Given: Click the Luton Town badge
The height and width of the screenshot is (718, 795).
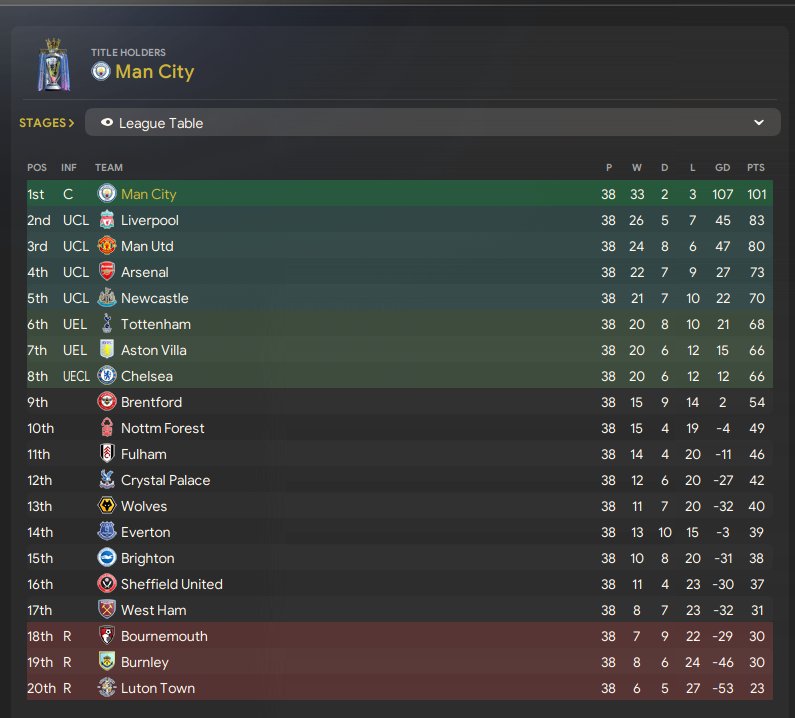Looking at the screenshot, I should (107, 688).
